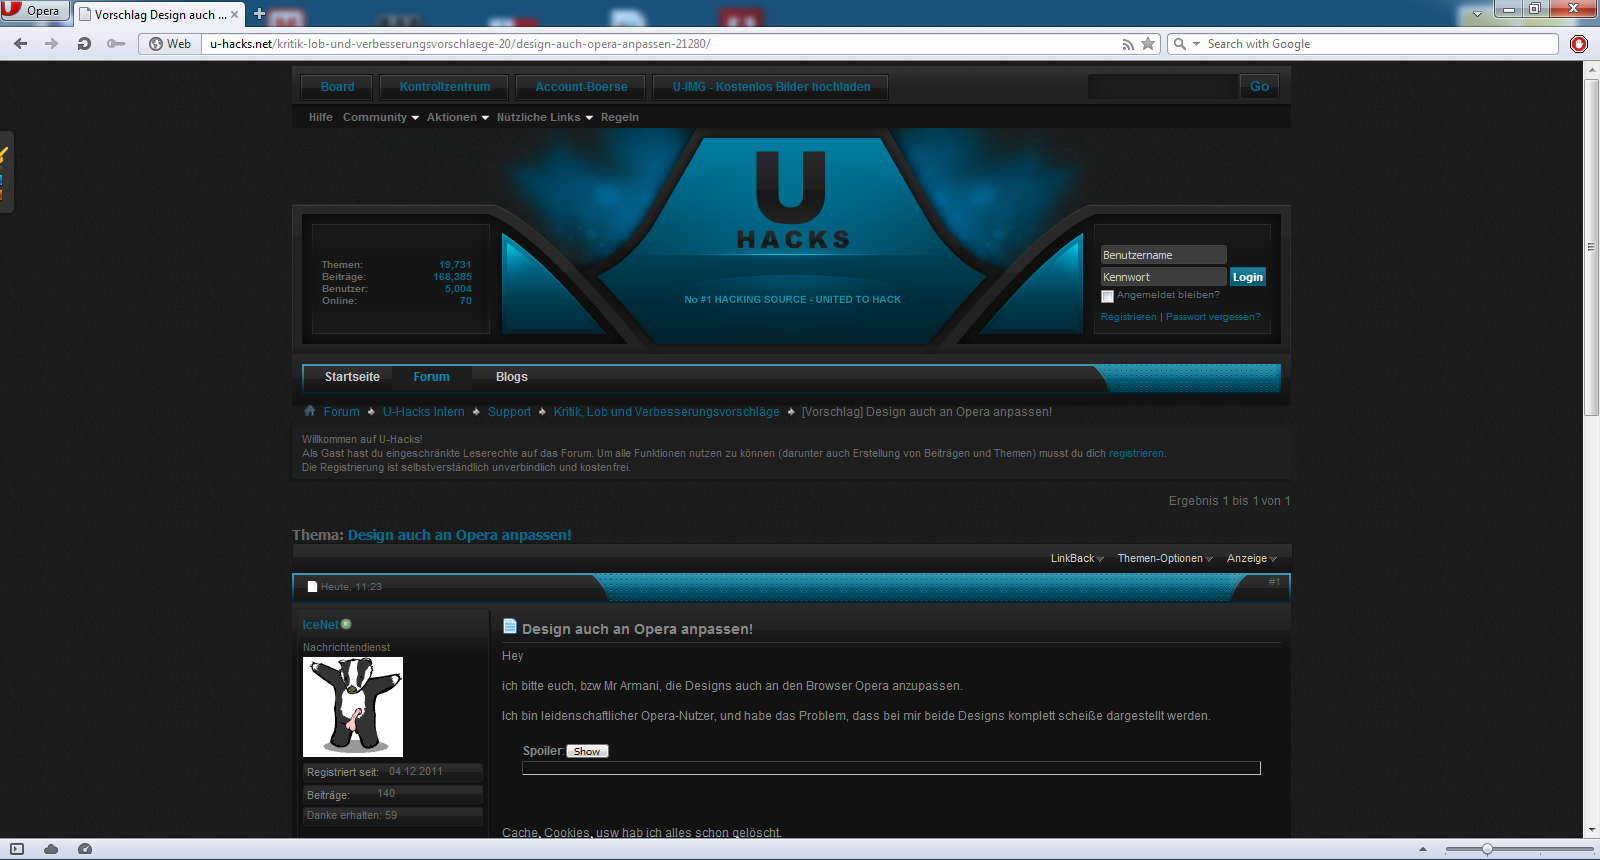Click the Opera Turbo gauge icon
Image resolution: width=1600 pixels, height=860 pixels.
[x=85, y=849]
